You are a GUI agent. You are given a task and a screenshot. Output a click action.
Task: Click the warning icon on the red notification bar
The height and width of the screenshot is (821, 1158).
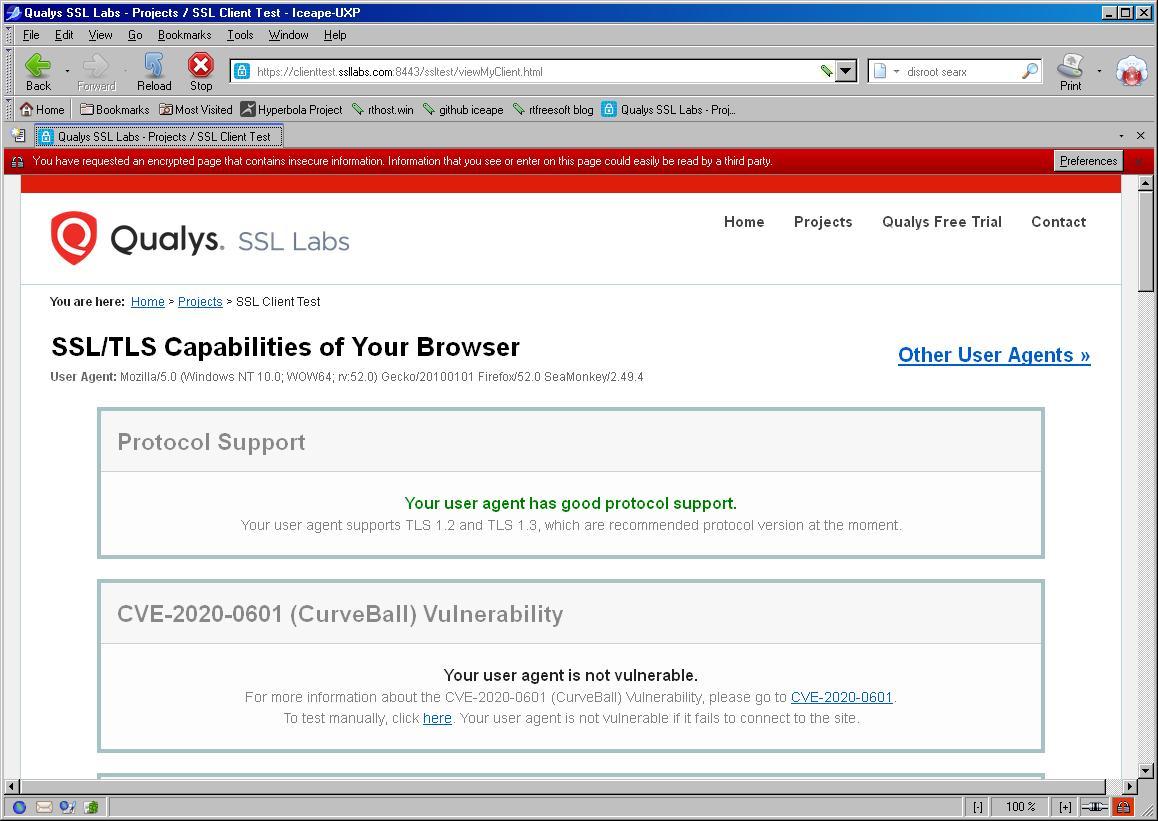pos(18,161)
